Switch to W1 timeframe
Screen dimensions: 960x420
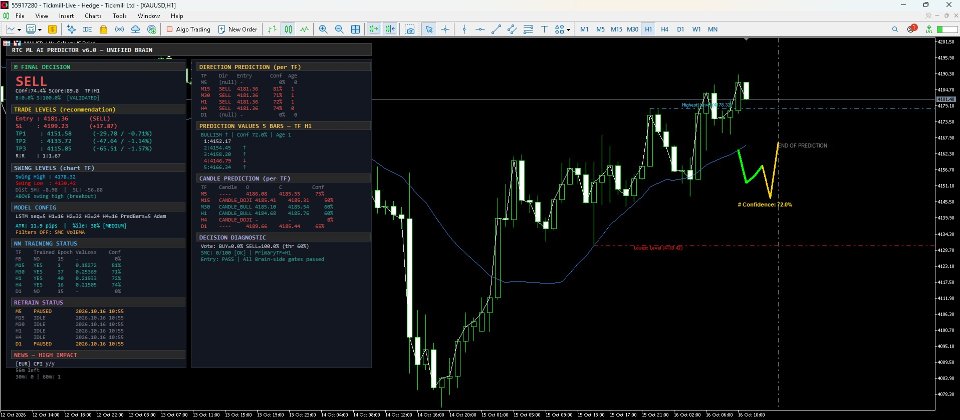tap(696, 29)
